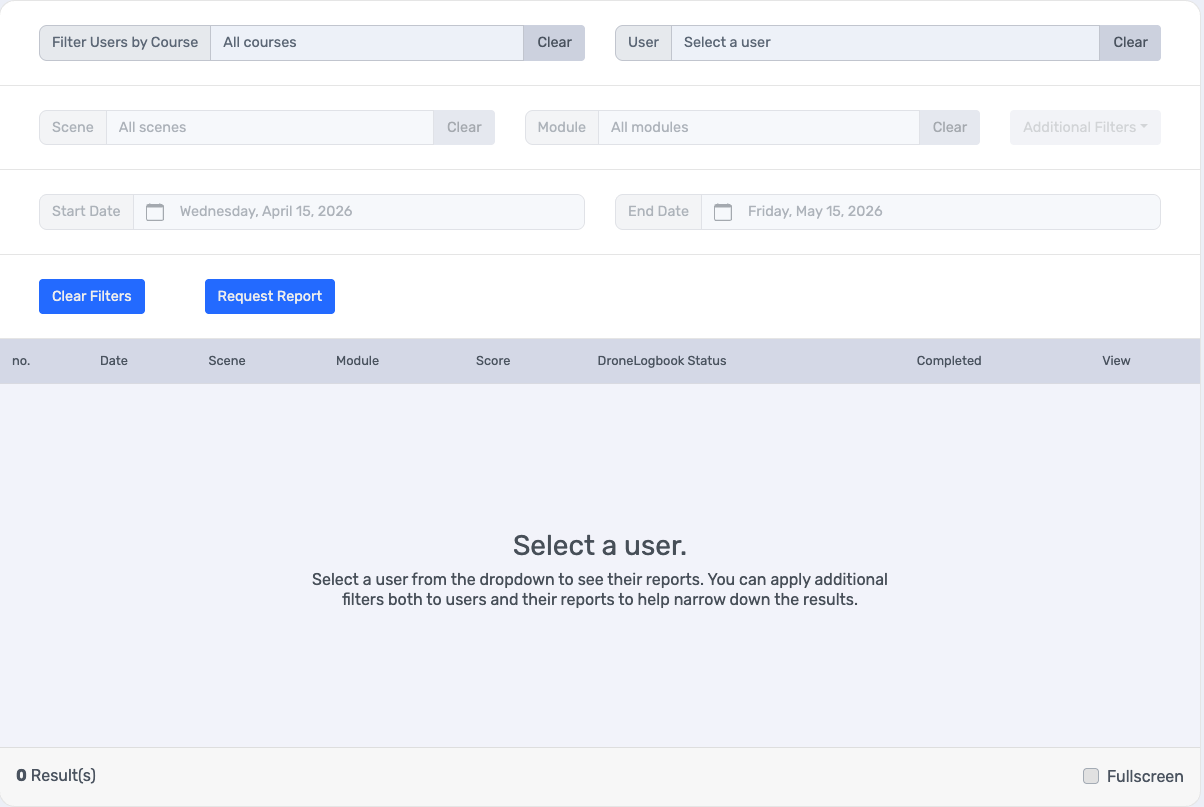1204x807 pixels.
Task: Clear the Module filter
Action: 950,127
